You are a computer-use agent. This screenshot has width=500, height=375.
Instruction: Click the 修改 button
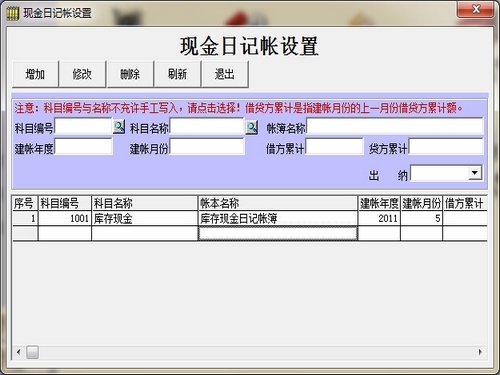pos(82,74)
